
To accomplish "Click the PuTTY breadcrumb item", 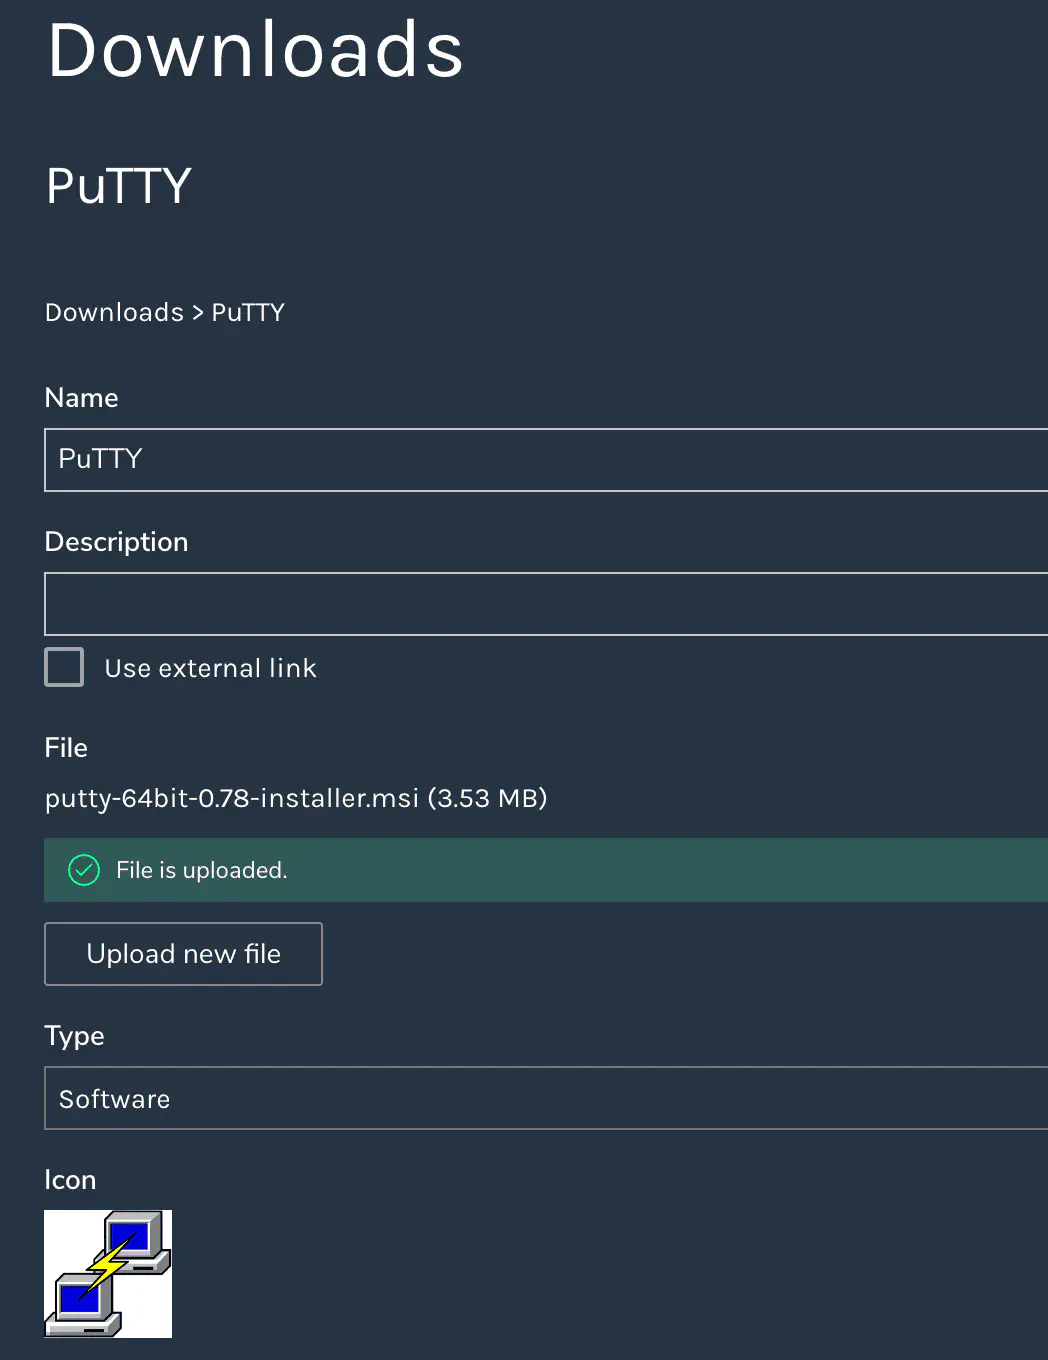I will [248, 313].
